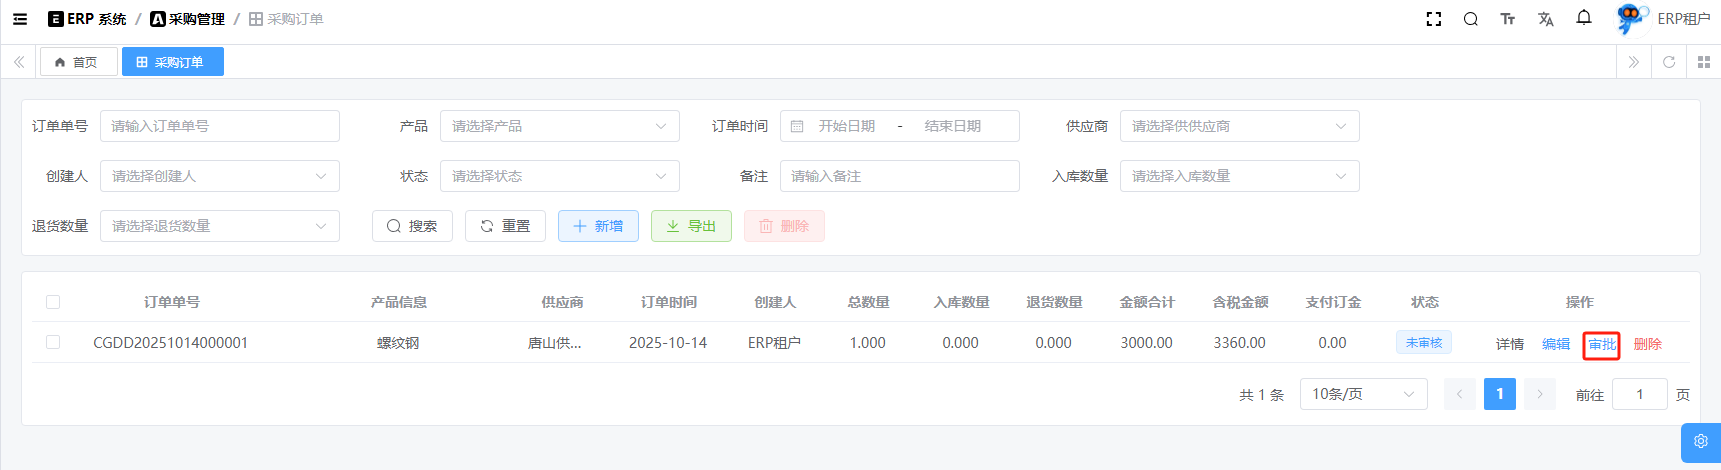This screenshot has width=1721, height=470.
Task: Expand the 供应商 supplier dropdown
Action: tap(1239, 126)
